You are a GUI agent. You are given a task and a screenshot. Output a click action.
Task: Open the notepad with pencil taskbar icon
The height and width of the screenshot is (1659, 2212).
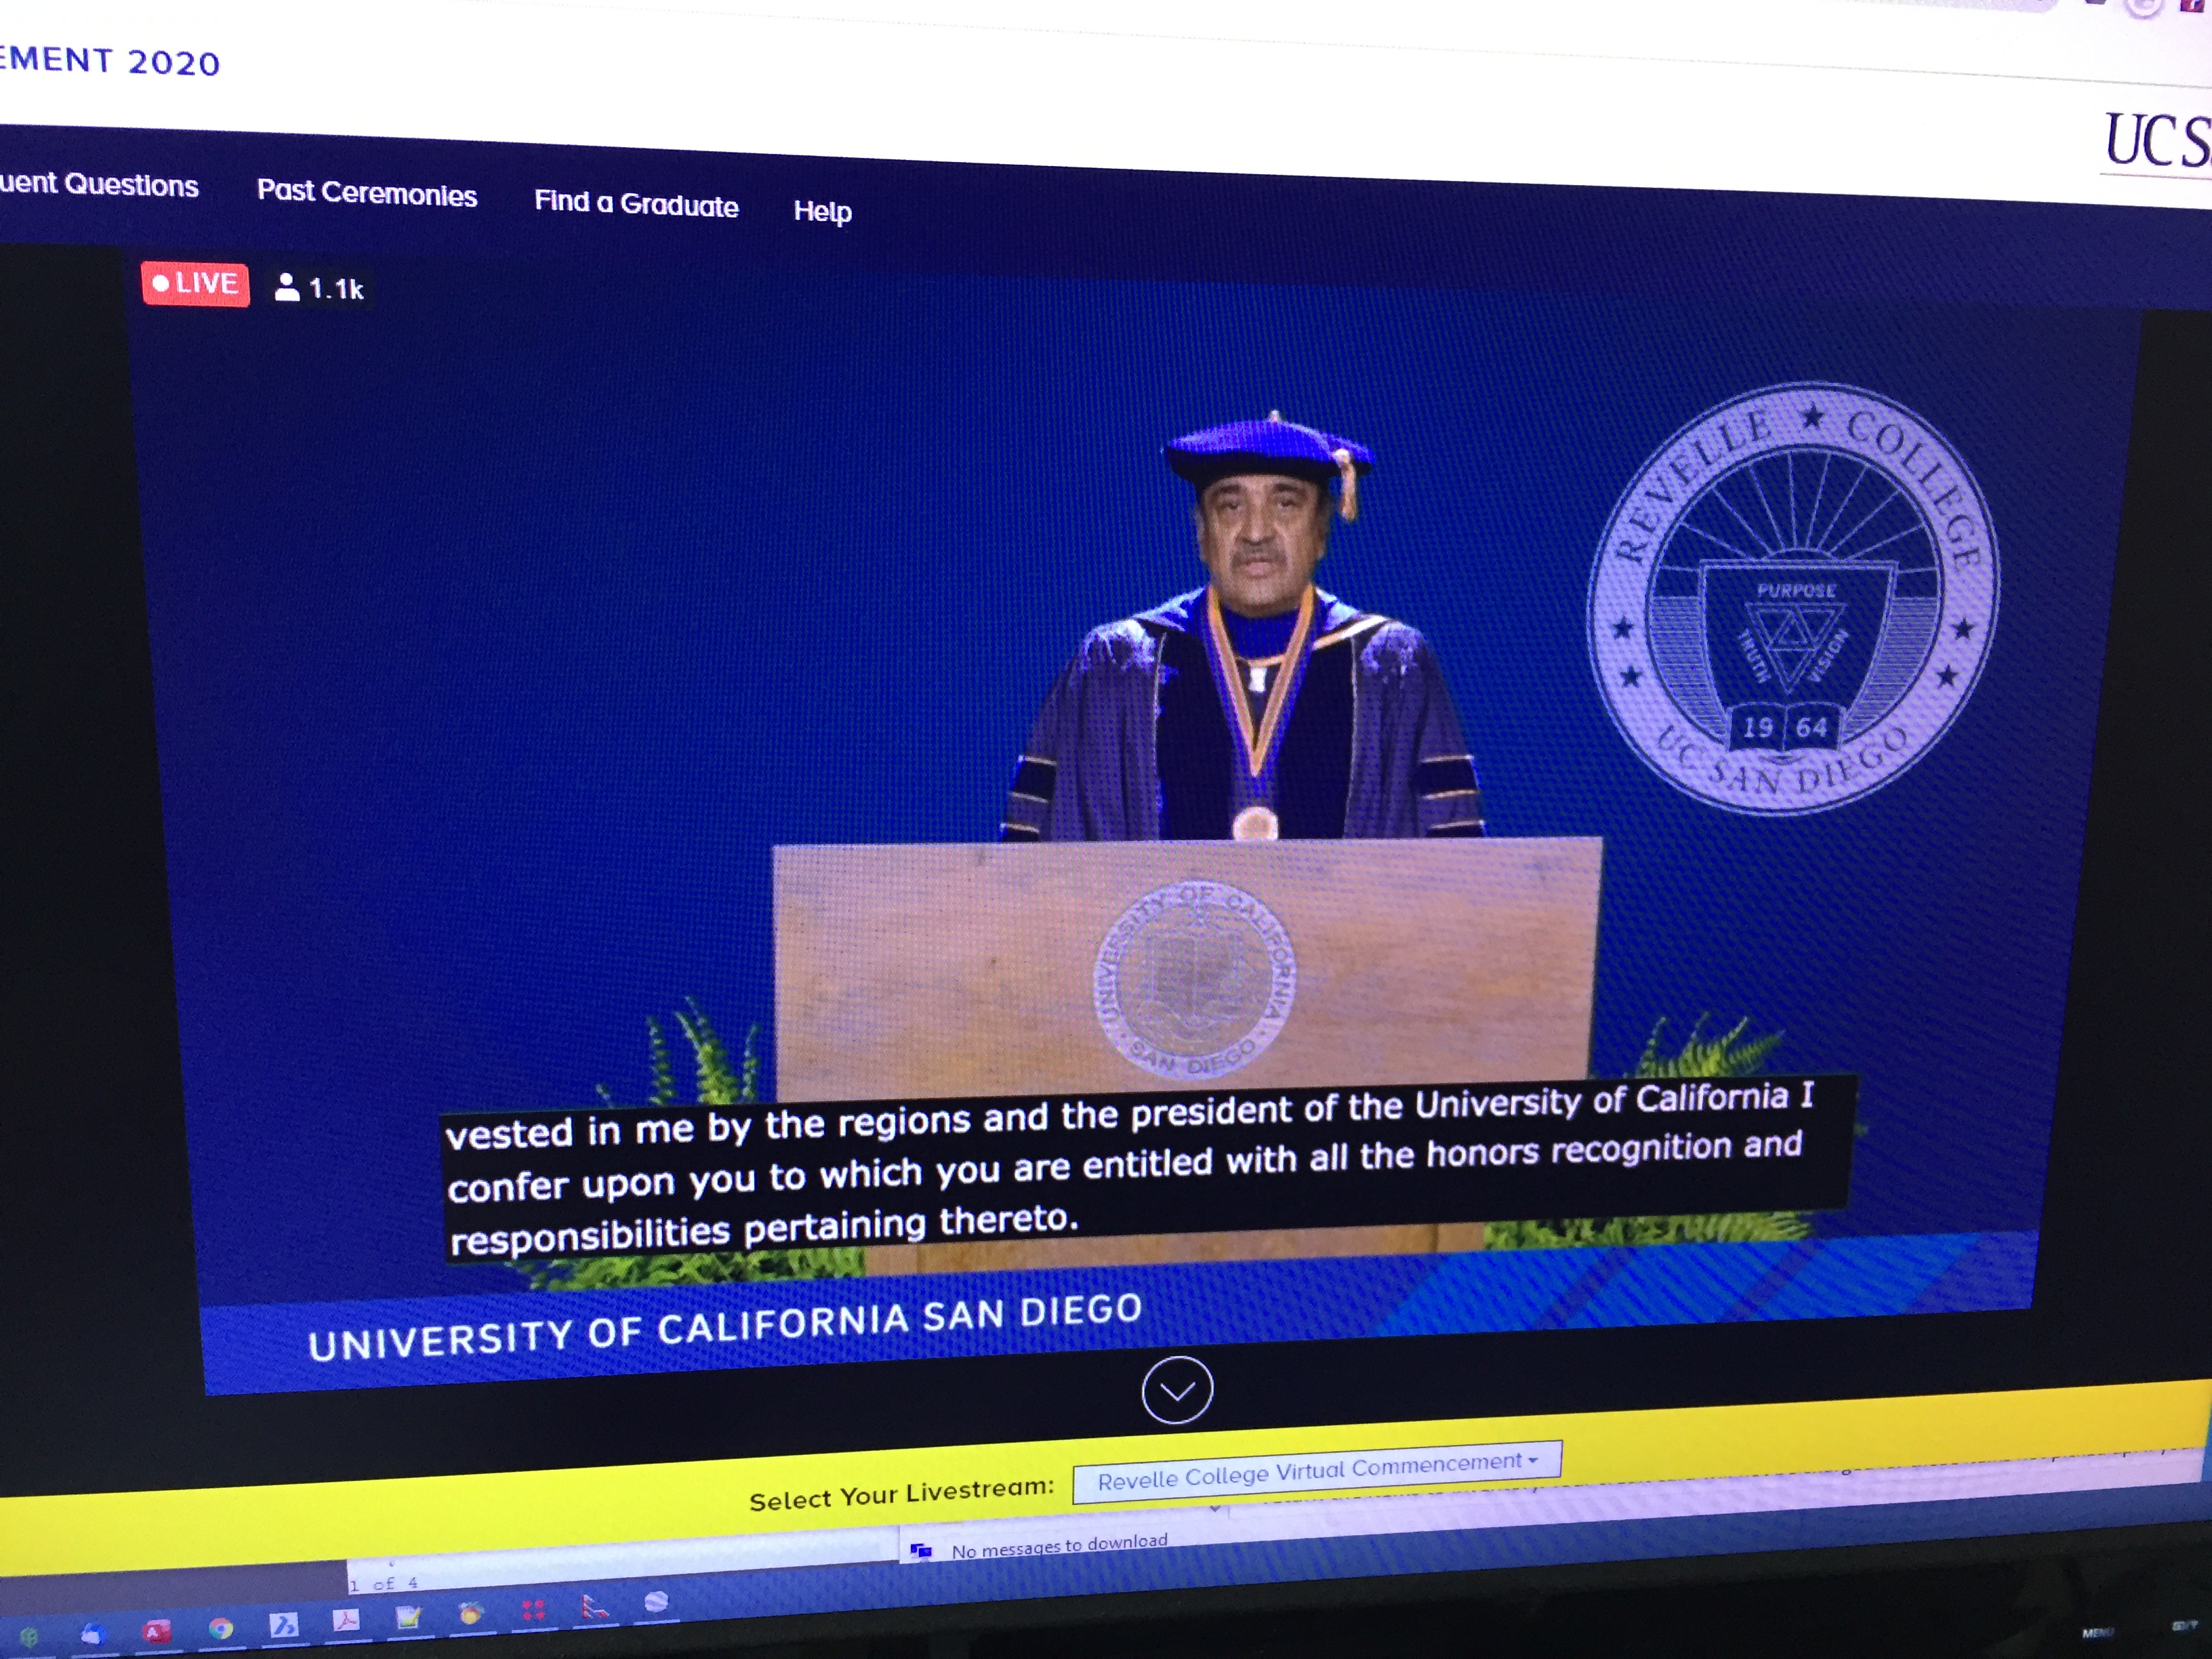(408, 1617)
